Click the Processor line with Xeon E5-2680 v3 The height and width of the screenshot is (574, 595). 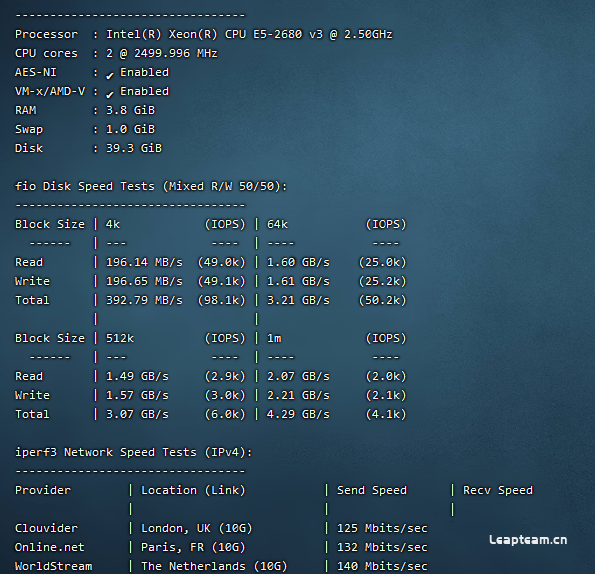click(x=203, y=35)
